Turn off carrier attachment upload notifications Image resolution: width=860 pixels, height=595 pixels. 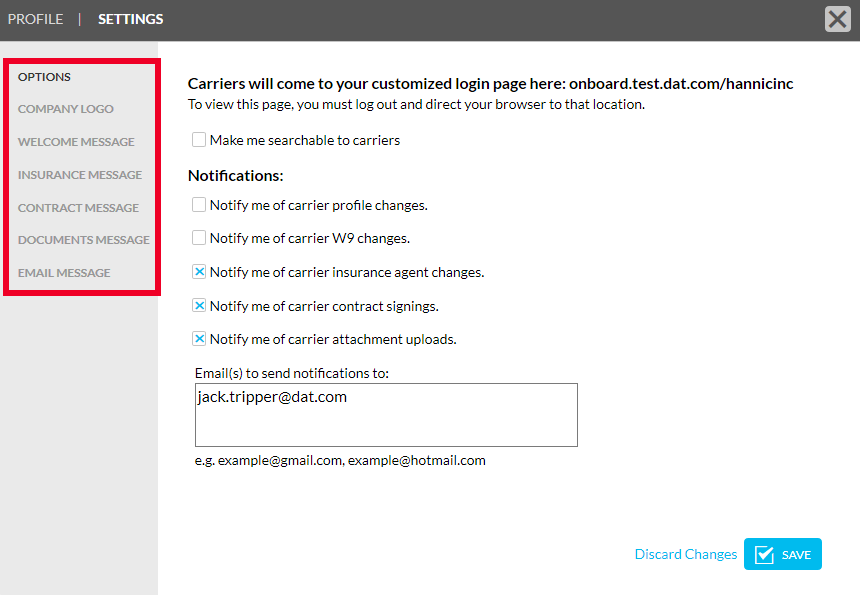pyautogui.click(x=198, y=339)
